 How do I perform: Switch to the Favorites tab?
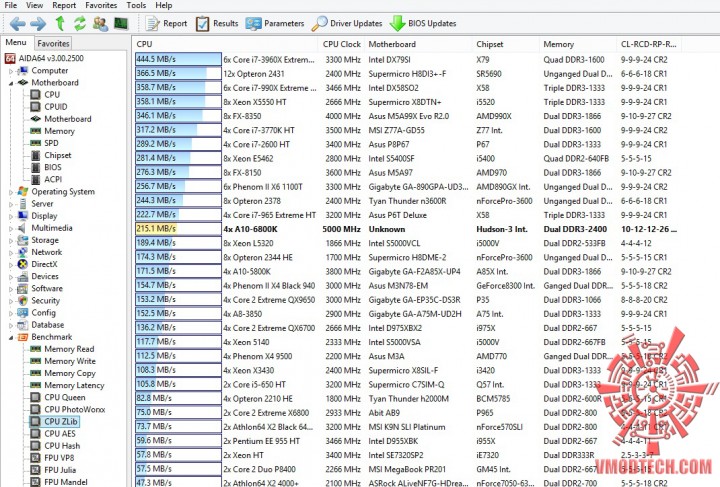coord(53,44)
